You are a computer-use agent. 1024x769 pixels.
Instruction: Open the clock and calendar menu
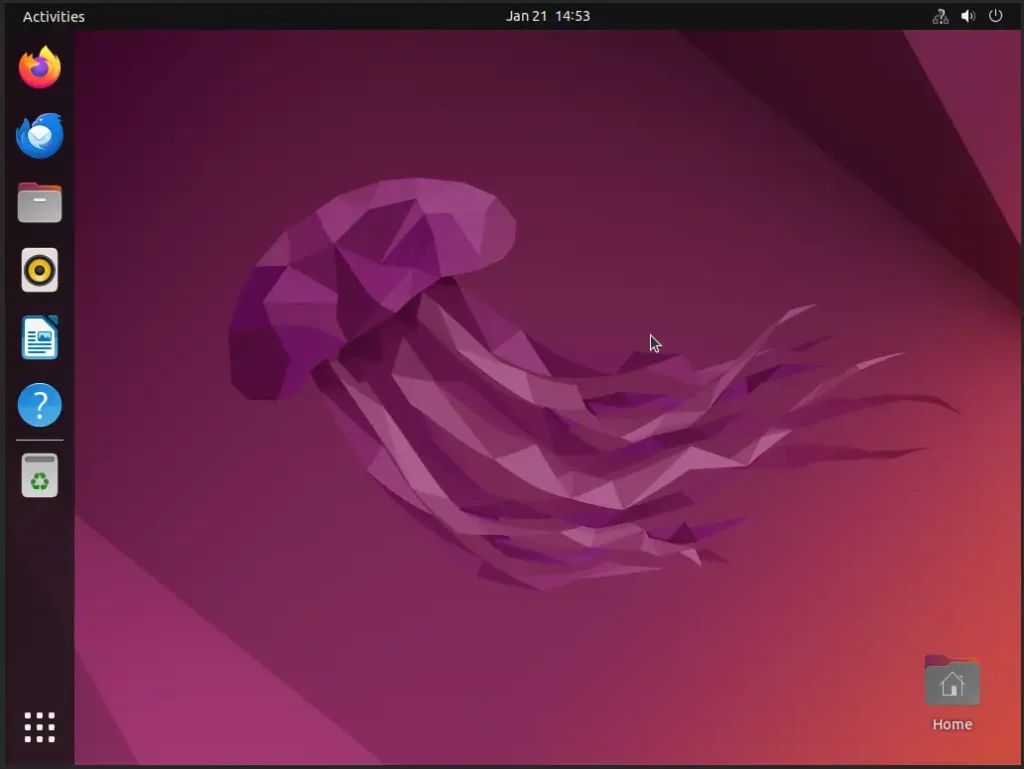[x=547, y=16]
